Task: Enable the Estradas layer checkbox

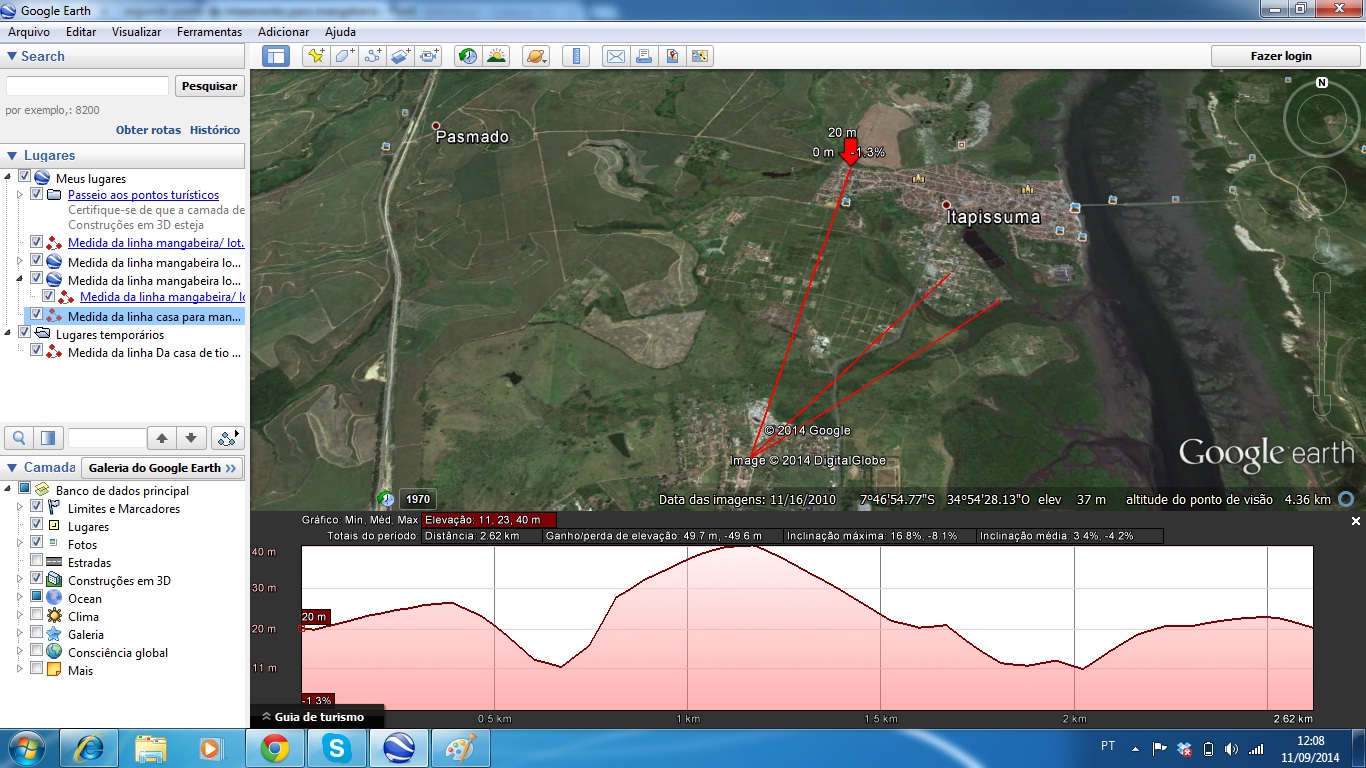Action: 37,562
